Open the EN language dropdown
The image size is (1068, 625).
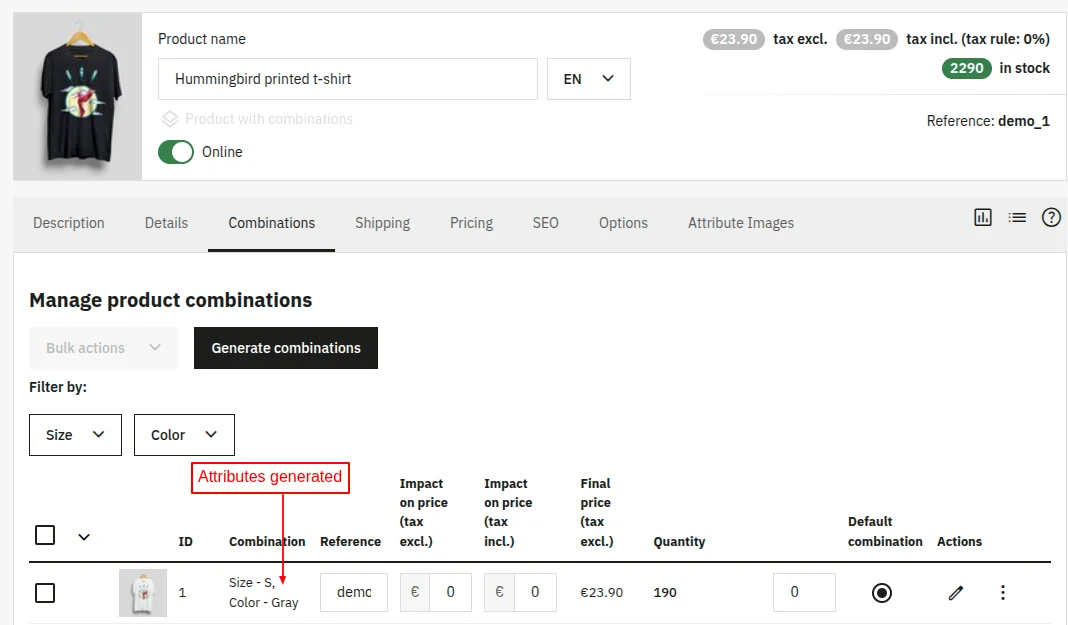pyautogui.click(x=588, y=79)
